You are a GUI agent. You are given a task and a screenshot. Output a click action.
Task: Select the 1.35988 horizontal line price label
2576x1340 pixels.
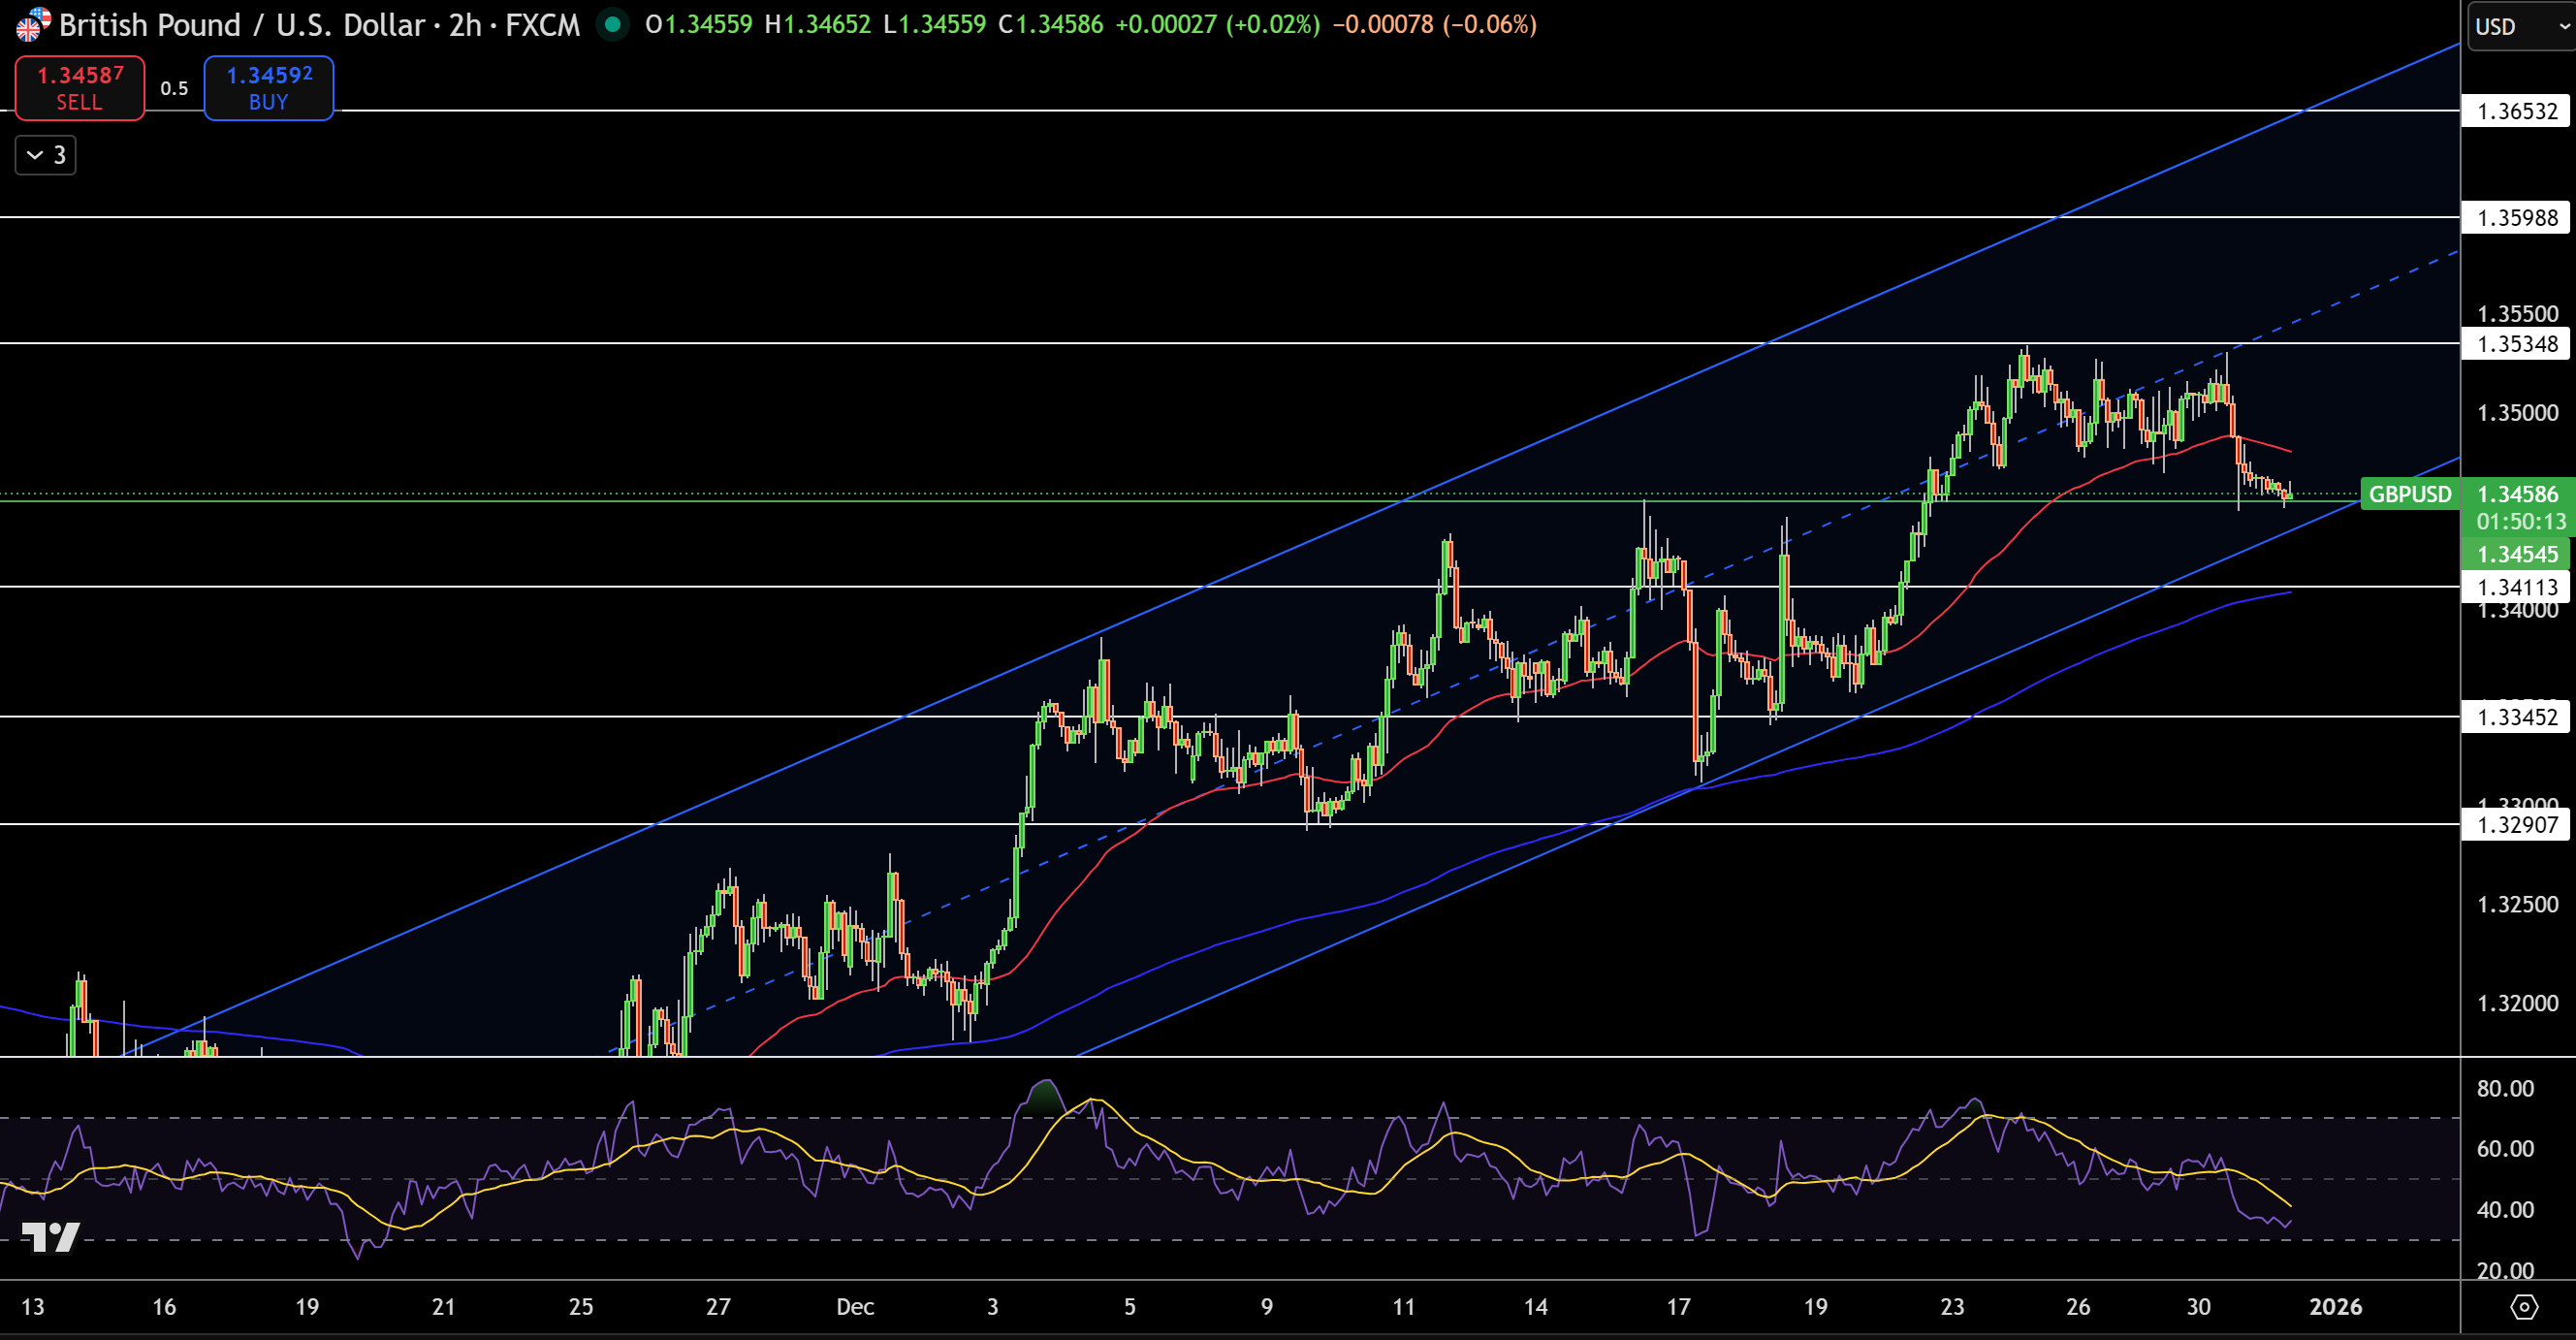click(2516, 217)
